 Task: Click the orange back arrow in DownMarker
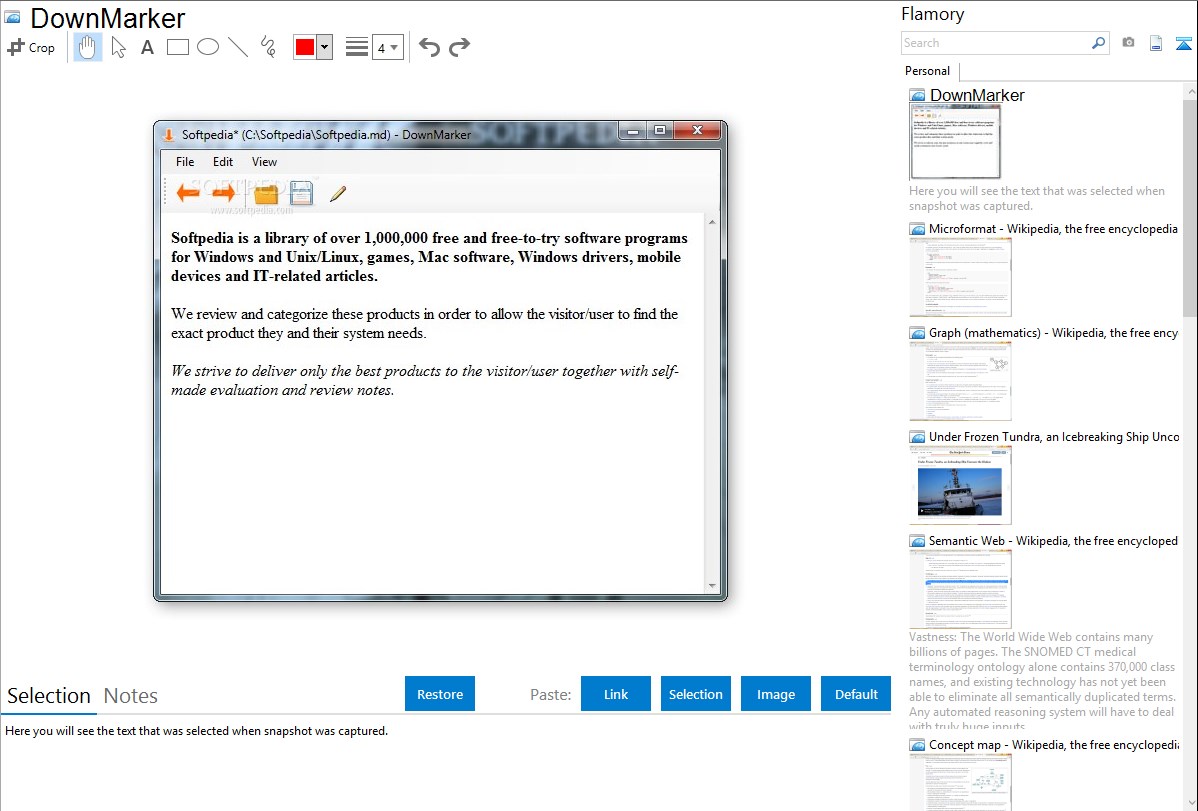187,193
